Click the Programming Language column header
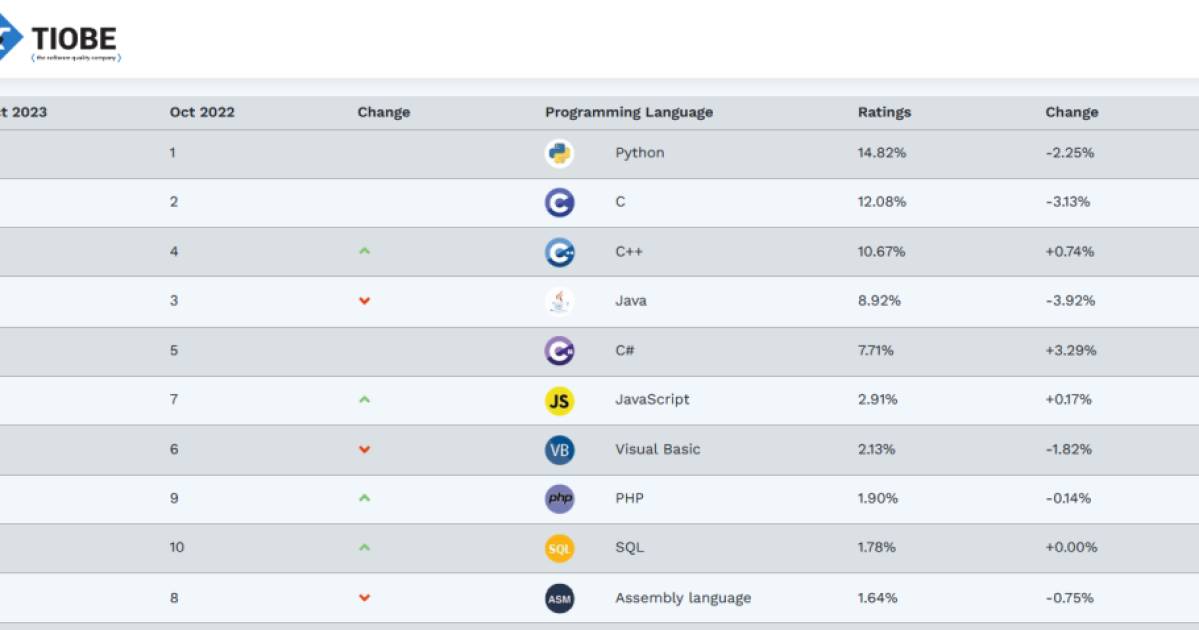1199x630 pixels. point(629,112)
